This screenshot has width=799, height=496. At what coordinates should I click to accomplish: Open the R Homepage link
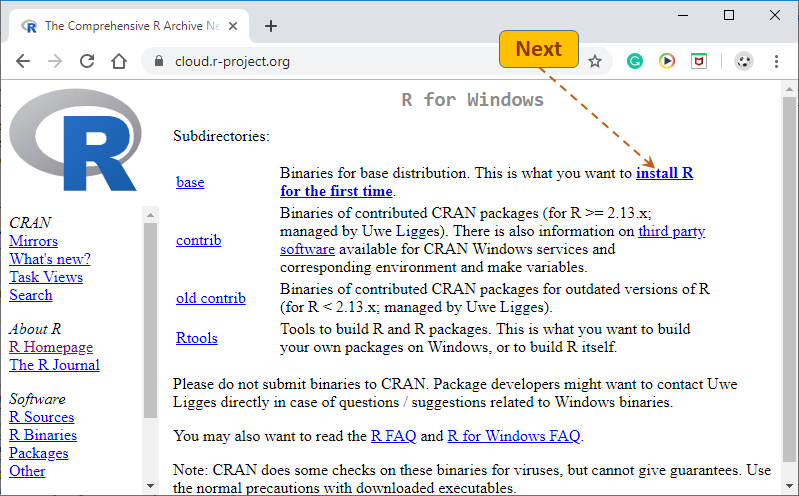51,347
